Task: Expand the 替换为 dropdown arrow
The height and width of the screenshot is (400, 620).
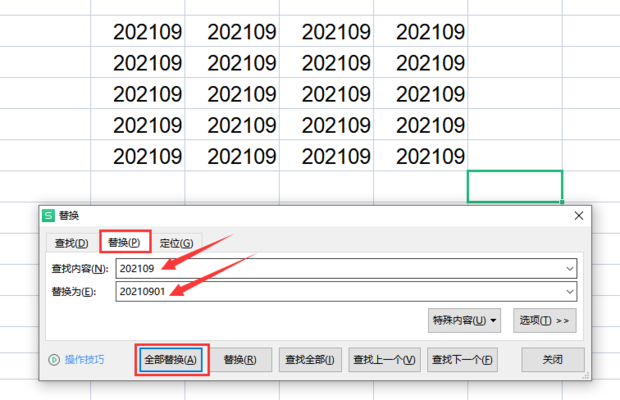Action: (569, 291)
